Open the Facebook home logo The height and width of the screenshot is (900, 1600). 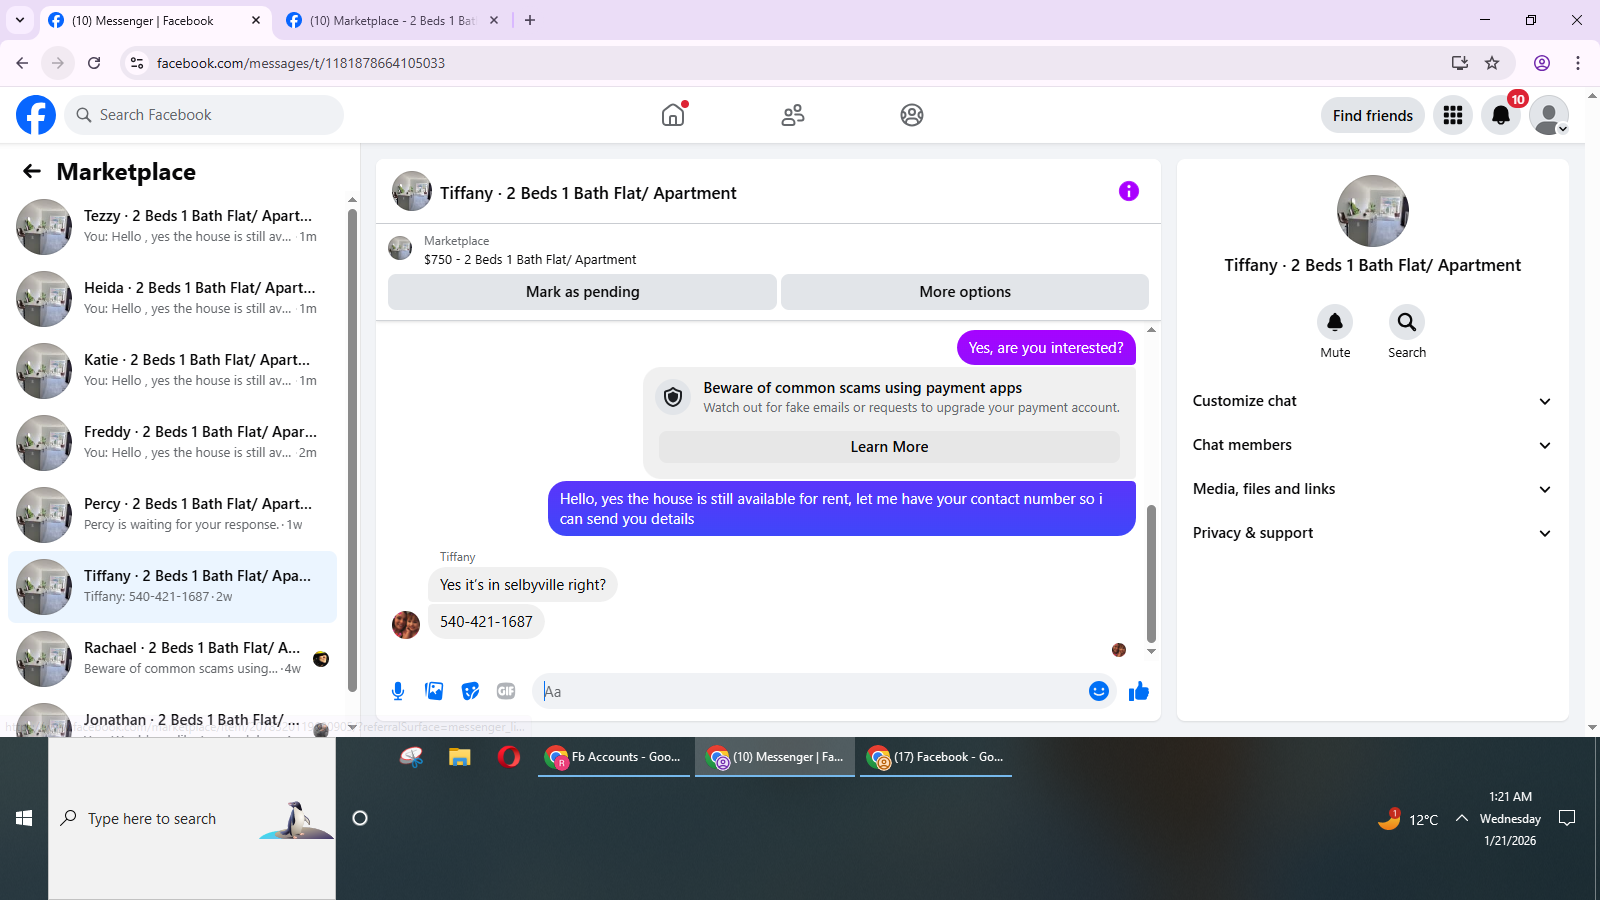tap(36, 115)
